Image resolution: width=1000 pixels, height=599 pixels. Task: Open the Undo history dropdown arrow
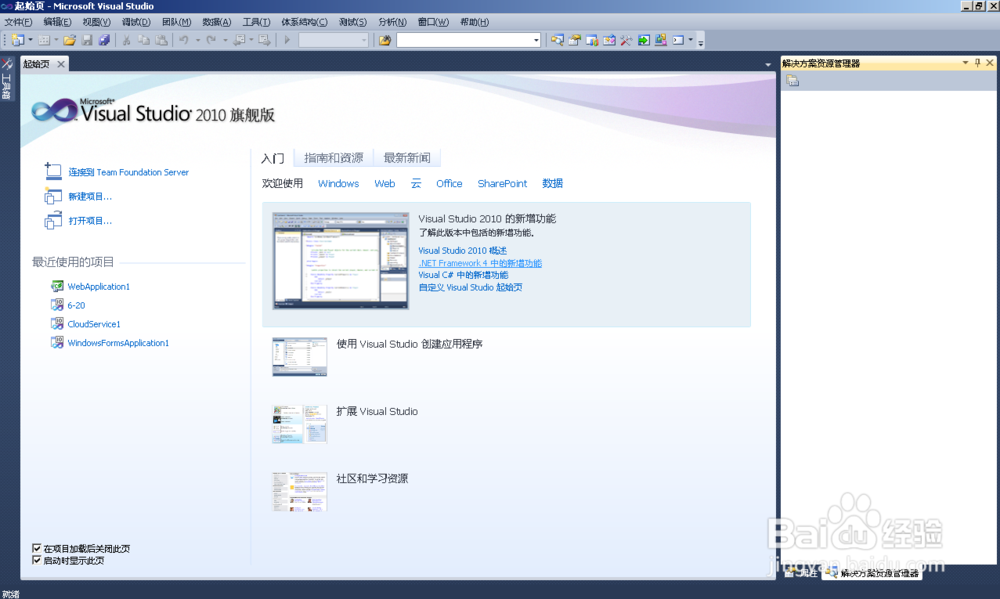click(198, 40)
